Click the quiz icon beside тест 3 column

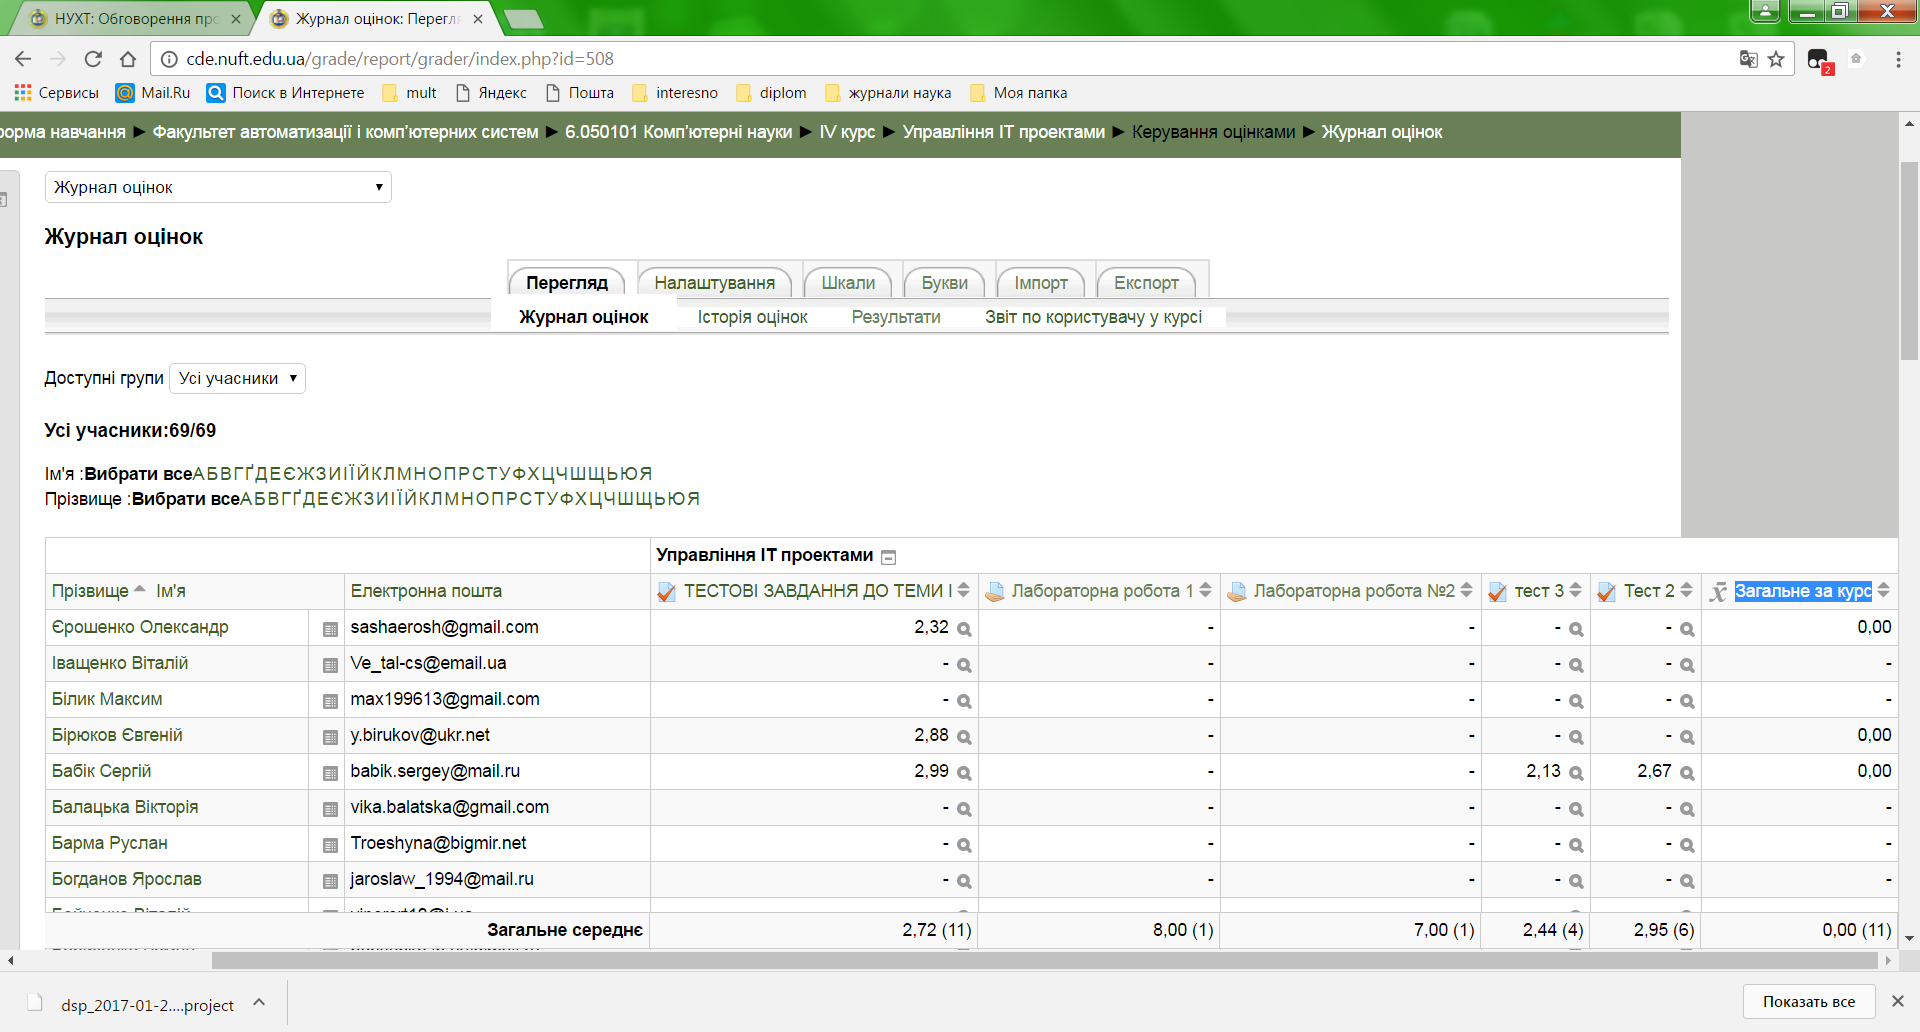click(x=1497, y=592)
